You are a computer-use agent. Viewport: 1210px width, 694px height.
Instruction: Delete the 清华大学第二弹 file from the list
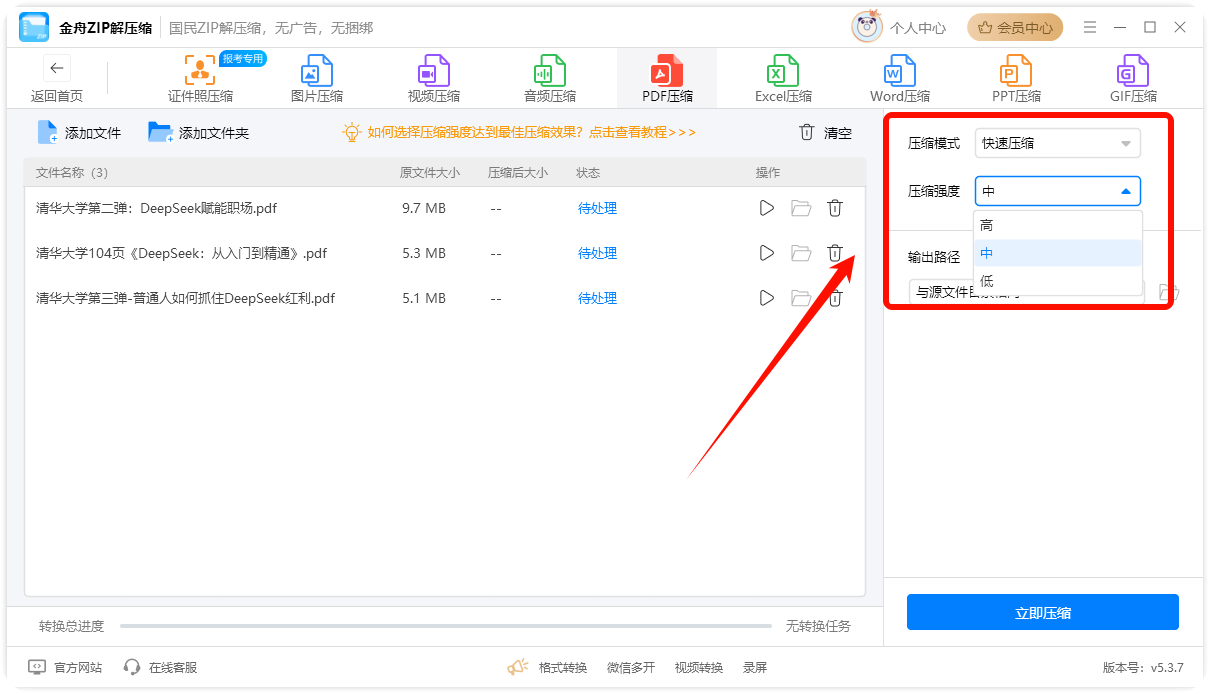point(835,208)
